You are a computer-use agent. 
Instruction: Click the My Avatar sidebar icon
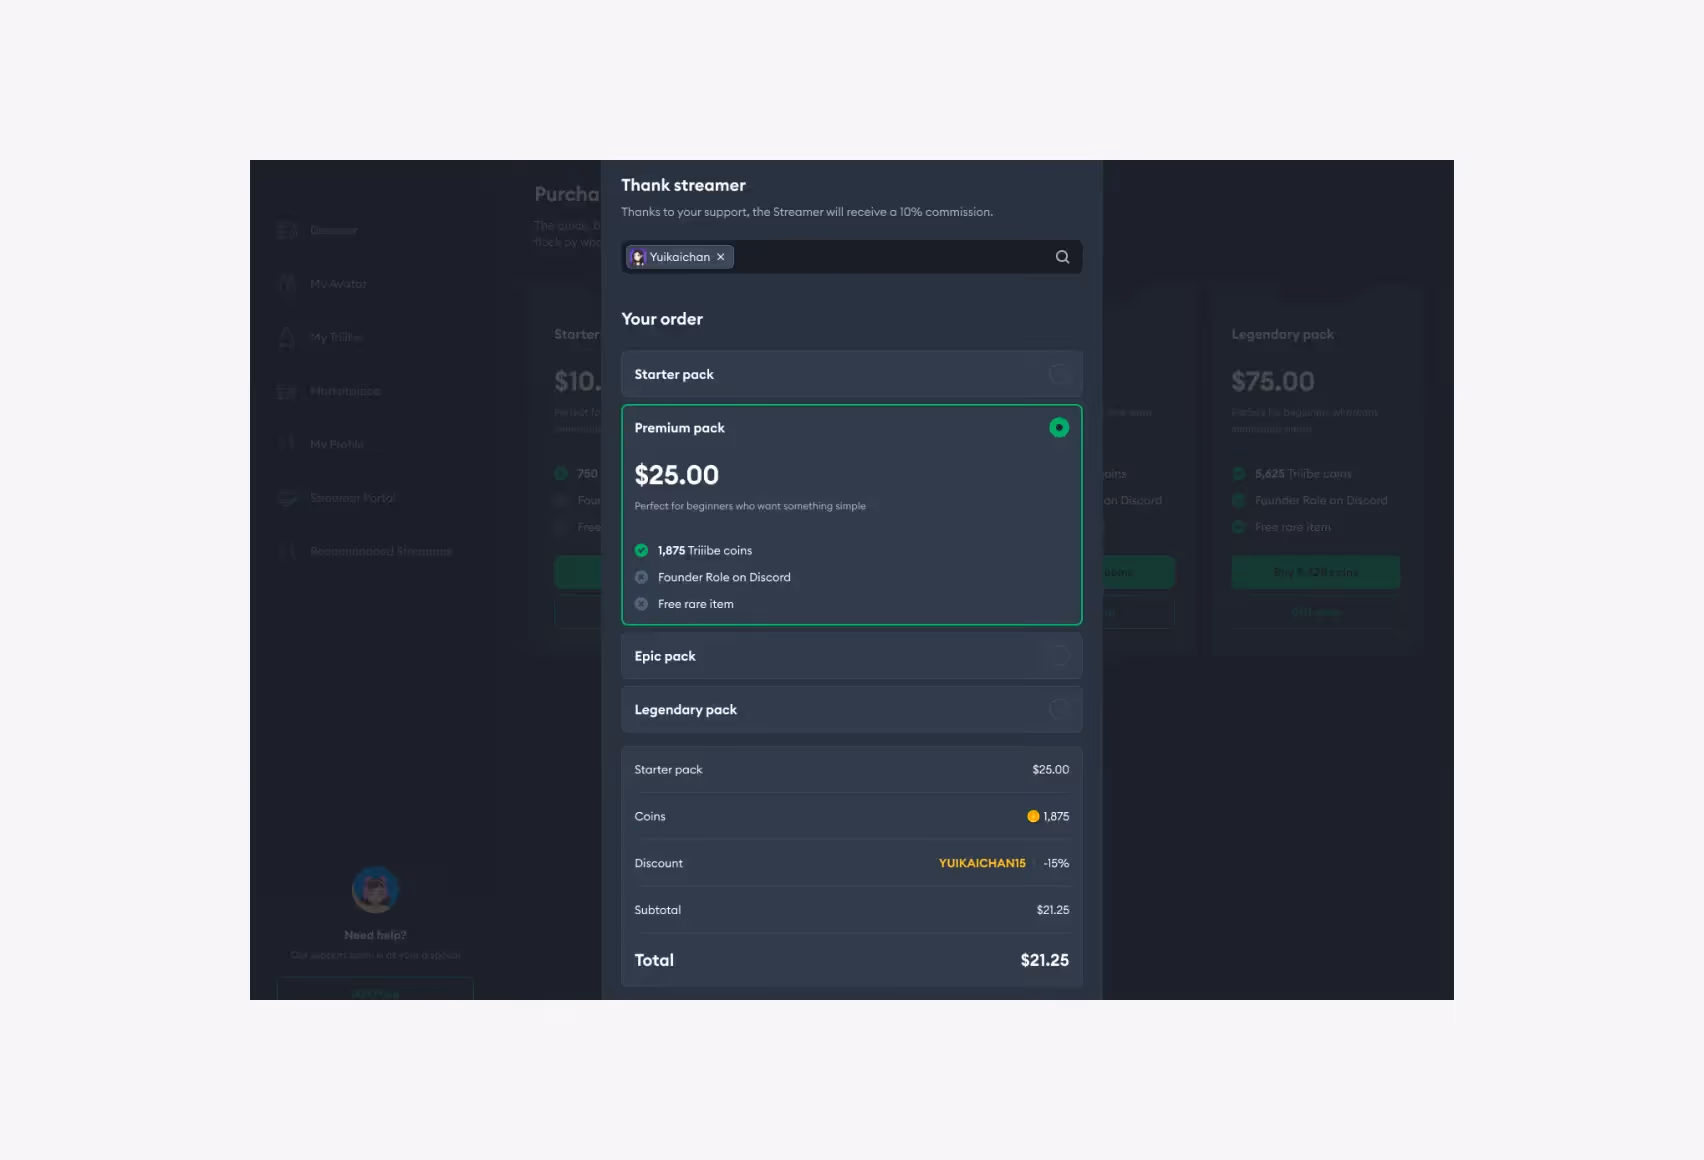click(x=287, y=284)
